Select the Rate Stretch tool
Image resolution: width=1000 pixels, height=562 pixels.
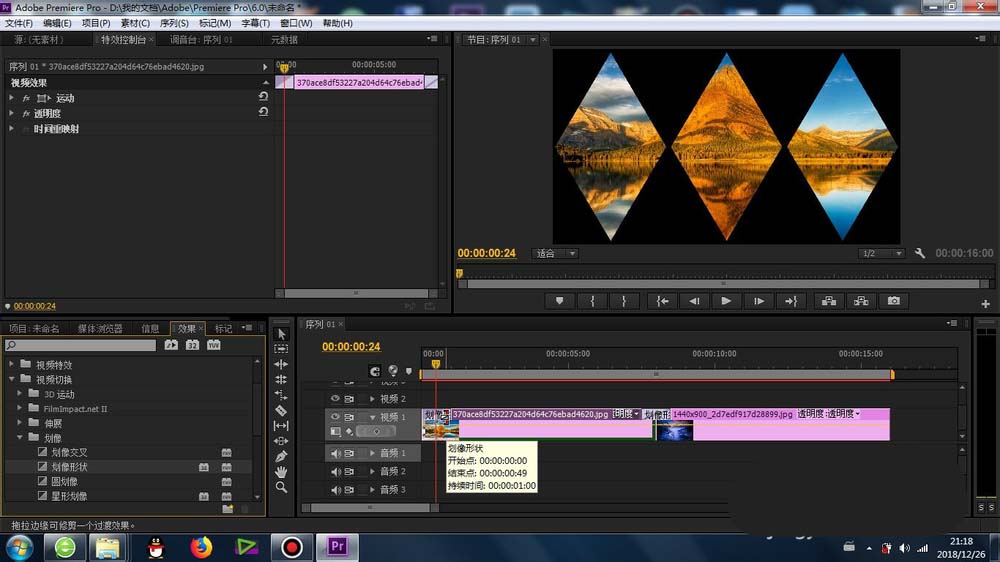(281, 395)
